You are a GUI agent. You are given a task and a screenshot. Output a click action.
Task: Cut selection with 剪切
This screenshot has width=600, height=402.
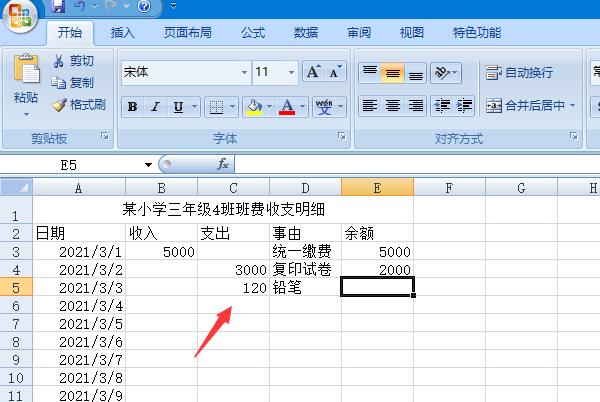(x=73, y=60)
